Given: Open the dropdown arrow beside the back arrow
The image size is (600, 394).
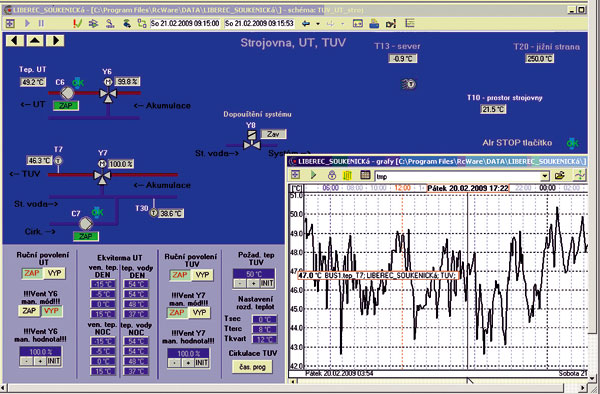Looking at the screenshot, I should click(x=318, y=24).
